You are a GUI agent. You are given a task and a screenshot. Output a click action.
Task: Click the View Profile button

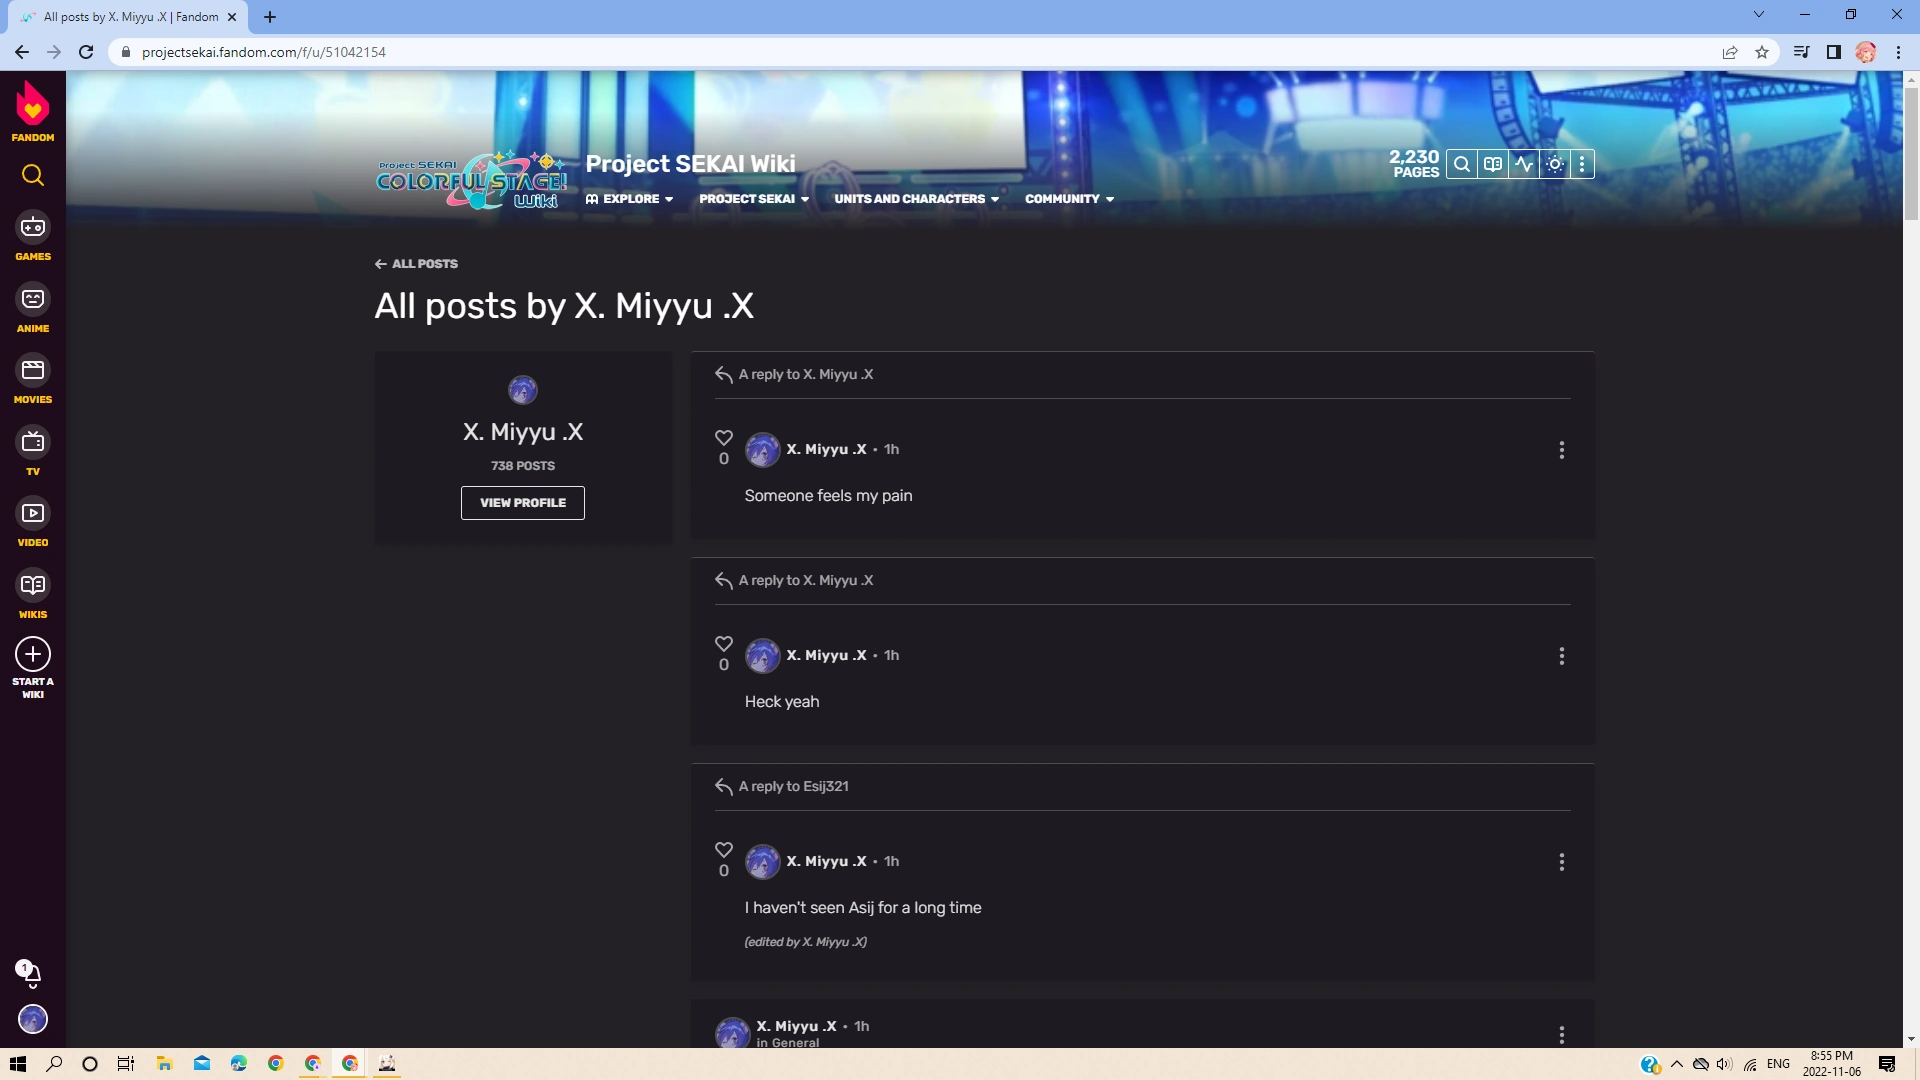(522, 503)
